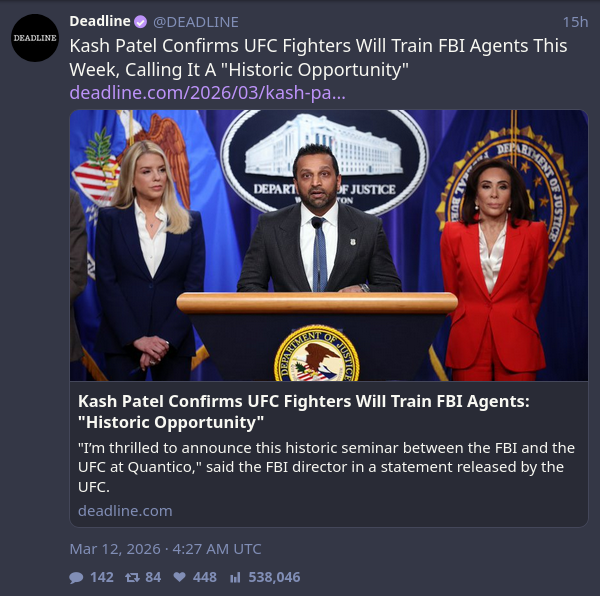
Task: Click the deadline.com card domain label
Action: pos(125,511)
